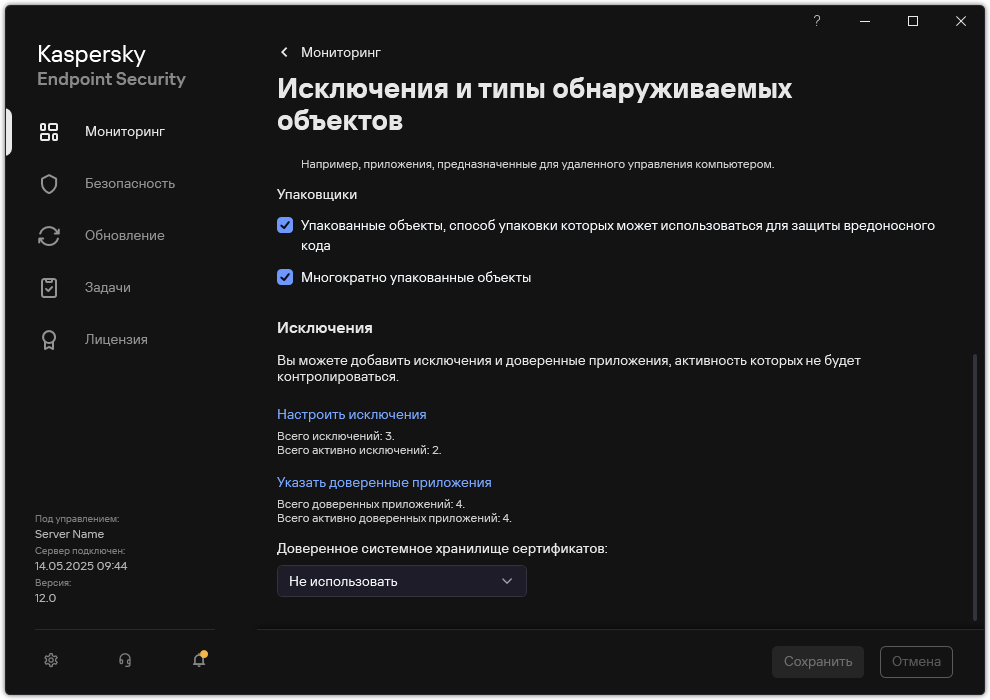Screen dimensions: 990x700
Task: Open Настроить исключения link
Action: click(x=350, y=414)
